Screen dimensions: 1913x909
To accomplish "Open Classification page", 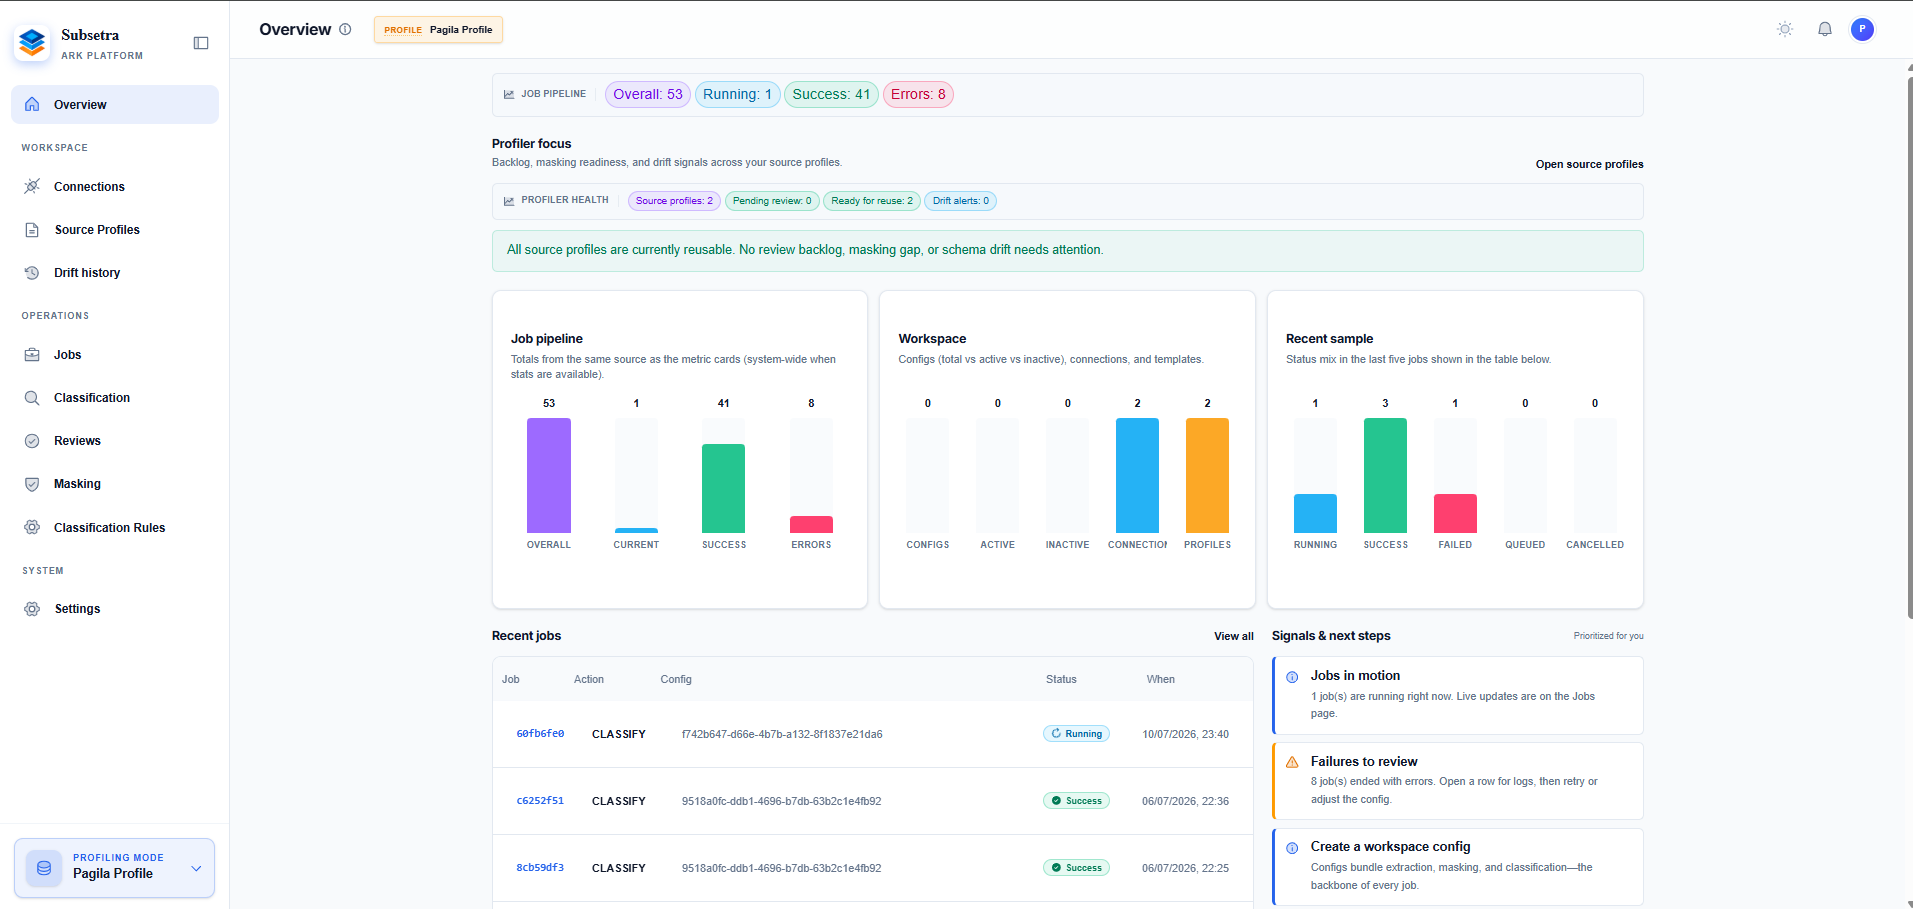I will click(x=115, y=397).
